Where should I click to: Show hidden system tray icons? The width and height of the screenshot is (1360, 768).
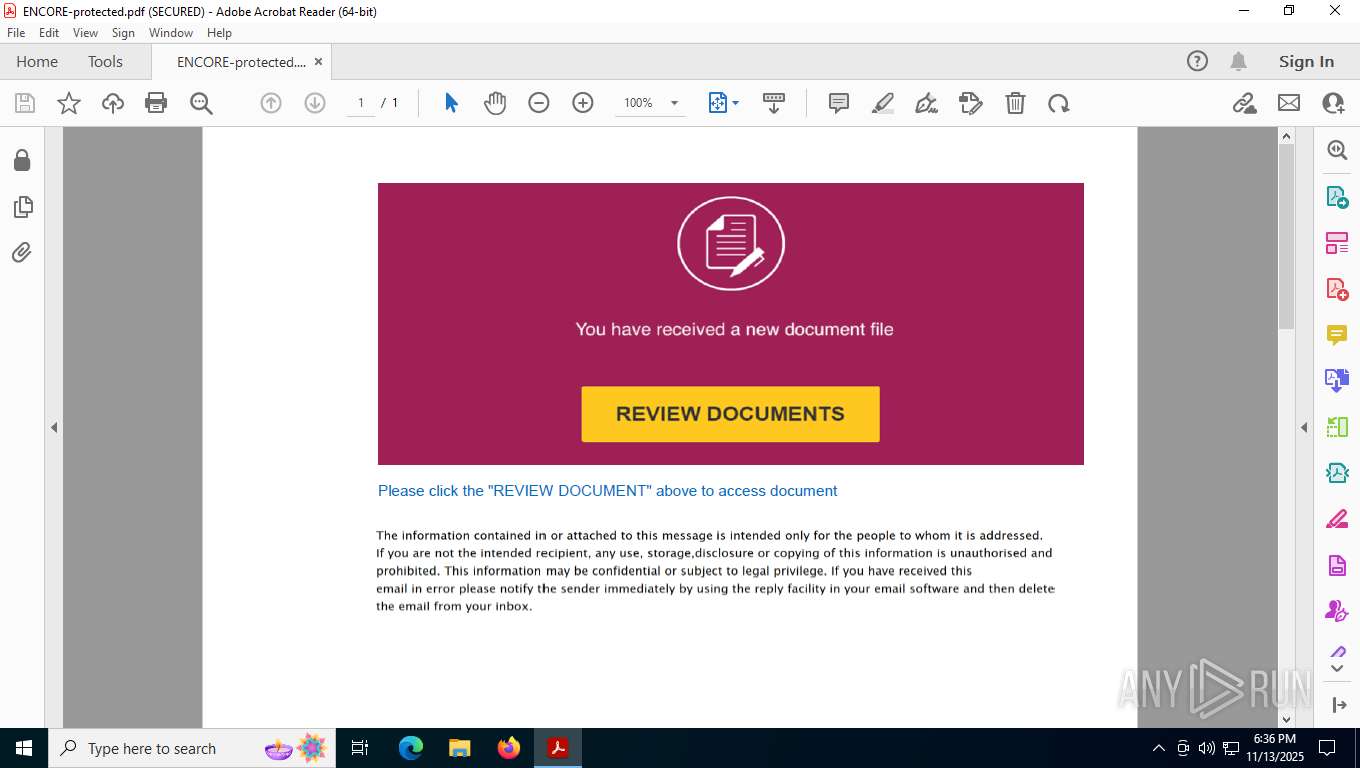tap(1159, 748)
